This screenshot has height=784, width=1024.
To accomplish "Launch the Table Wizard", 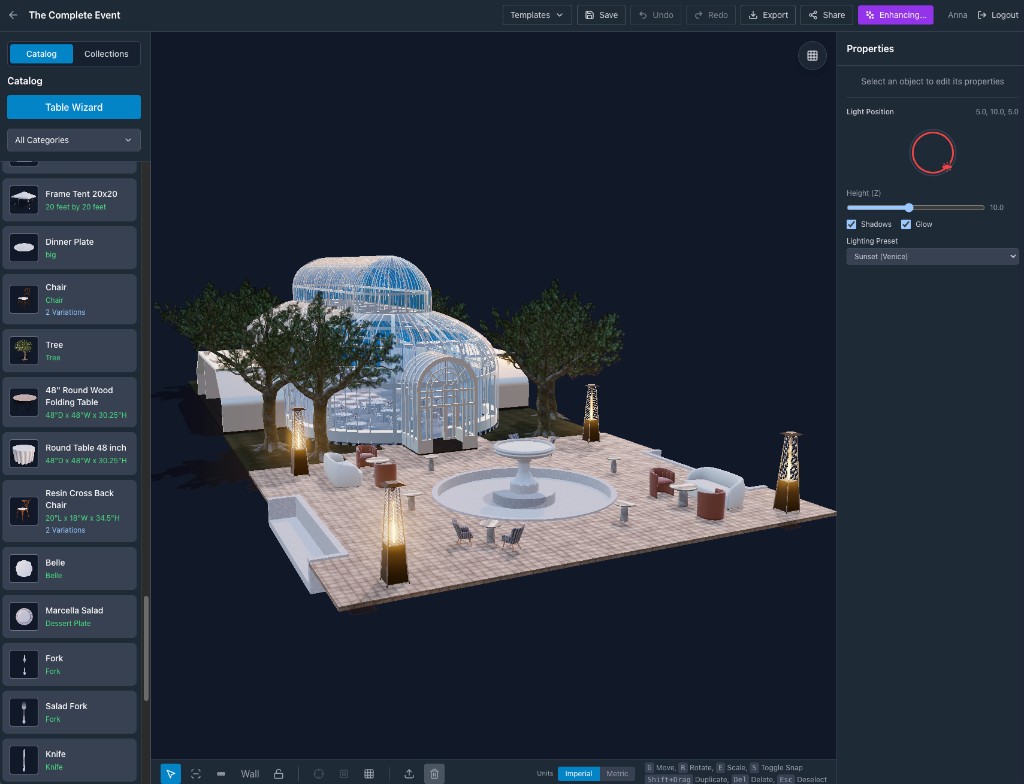I will pos(73,107).
